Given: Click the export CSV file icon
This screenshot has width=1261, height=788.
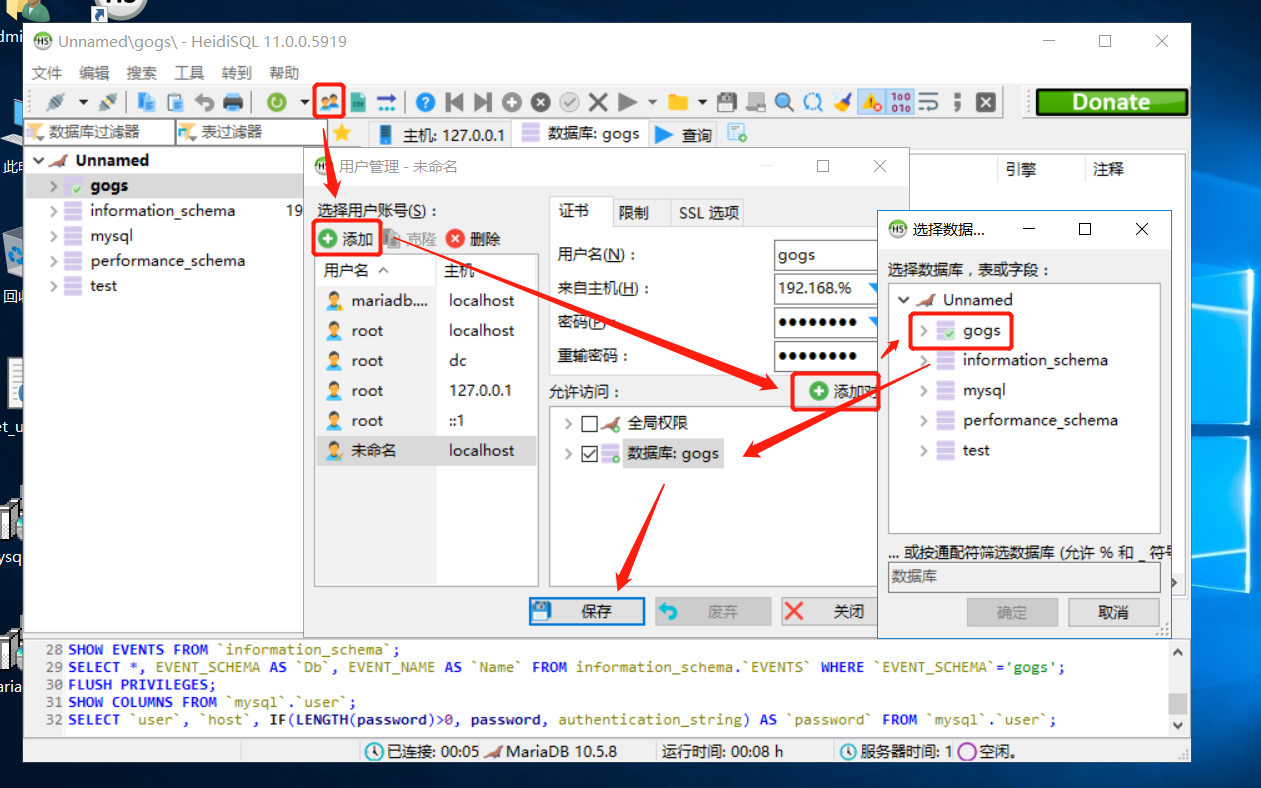Looking at the screenshot, I should click(358, 101).
